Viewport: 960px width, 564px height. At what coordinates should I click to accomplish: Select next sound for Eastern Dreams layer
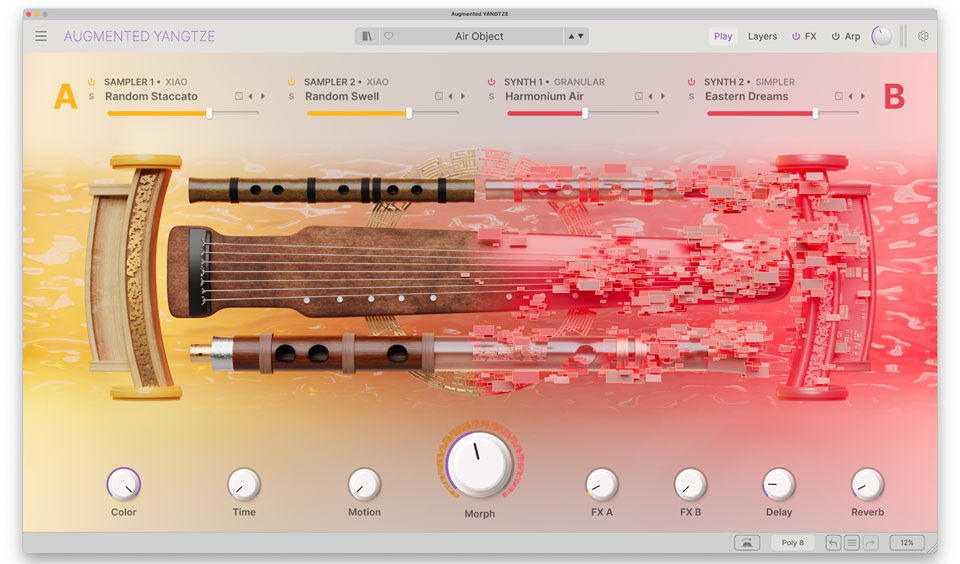[x=863, y=97]
